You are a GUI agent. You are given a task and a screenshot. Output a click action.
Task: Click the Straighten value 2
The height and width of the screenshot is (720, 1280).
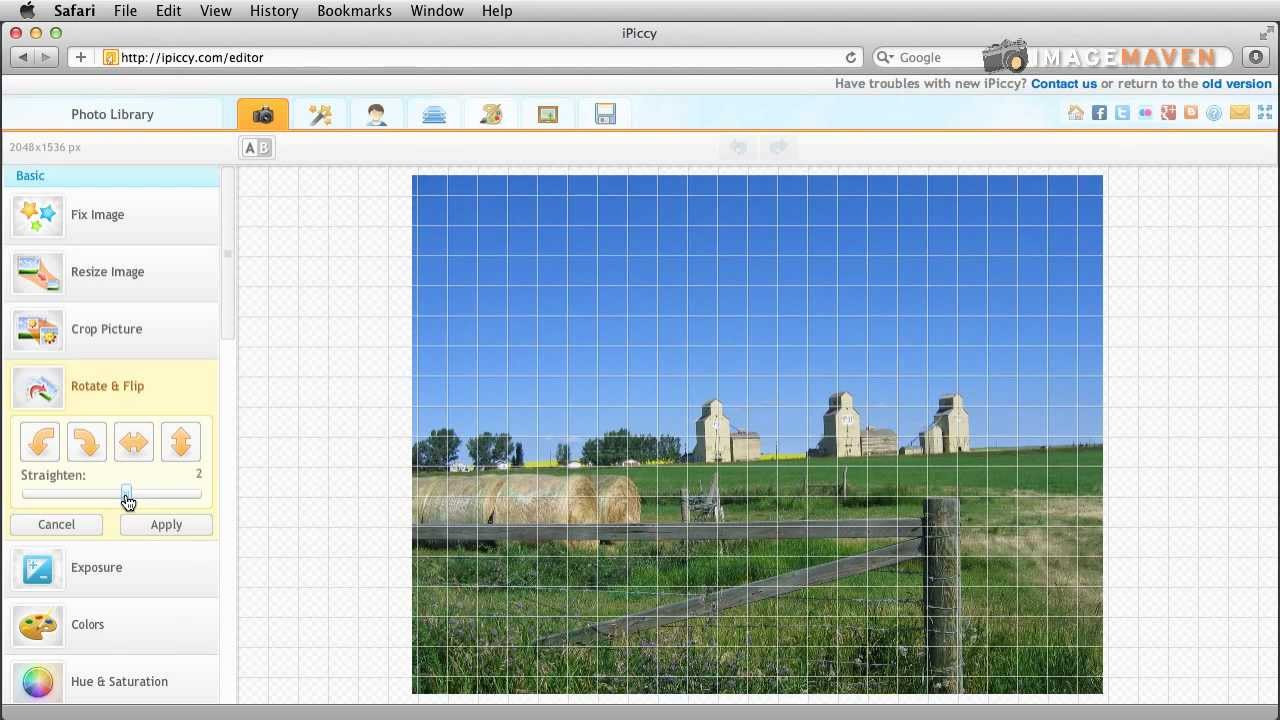click(x=199, y=474)
